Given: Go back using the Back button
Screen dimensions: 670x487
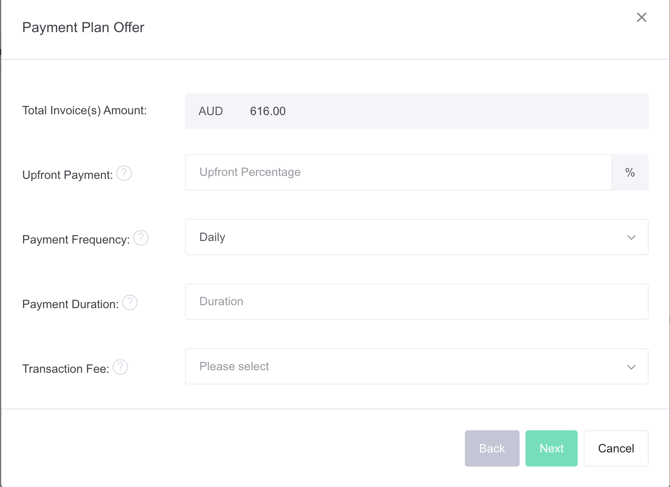Looking at the screenshot, I should (491, 448).
